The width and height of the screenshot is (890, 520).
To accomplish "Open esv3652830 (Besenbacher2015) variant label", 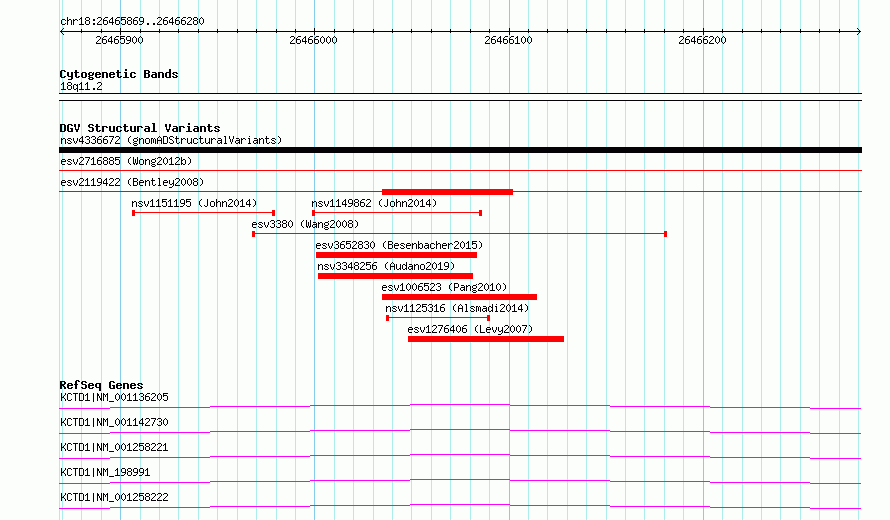I will point(399,245).
